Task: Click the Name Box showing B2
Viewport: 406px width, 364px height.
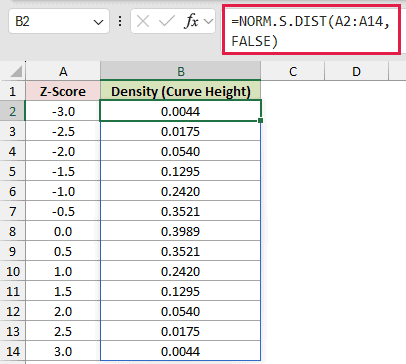Action: point(59,22)
